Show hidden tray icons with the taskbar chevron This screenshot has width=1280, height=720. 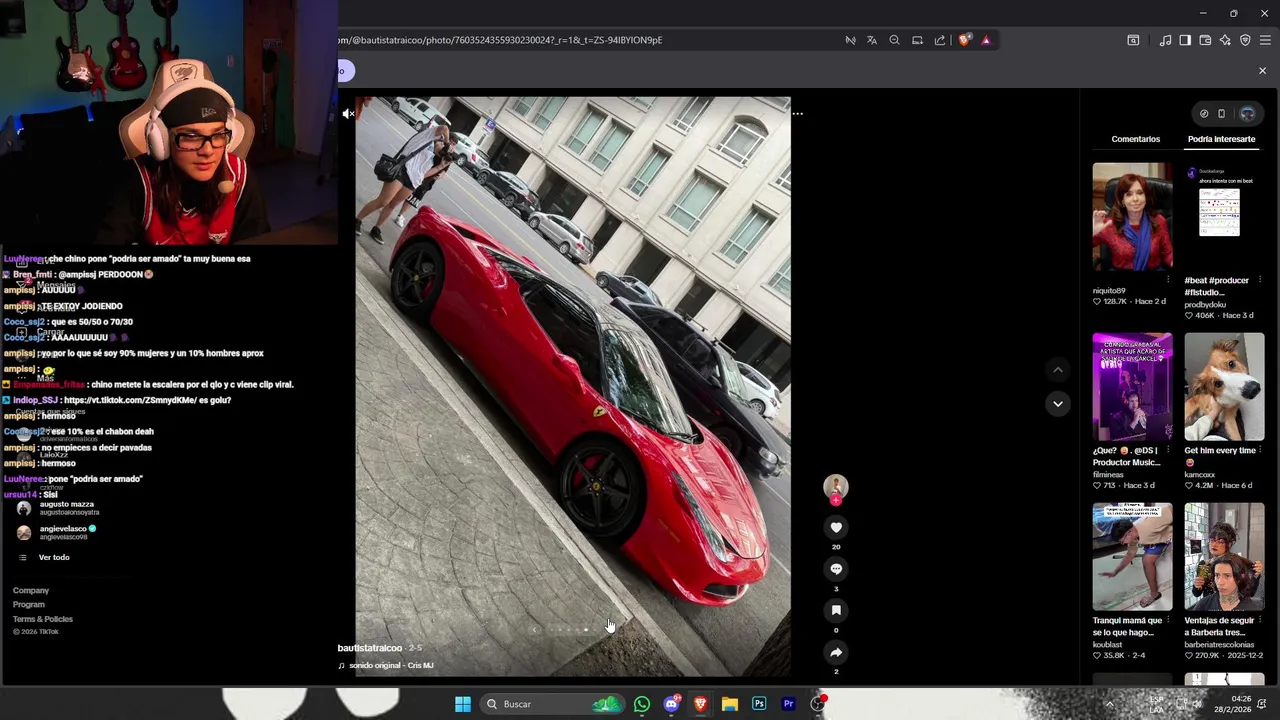click(1109, 704)
